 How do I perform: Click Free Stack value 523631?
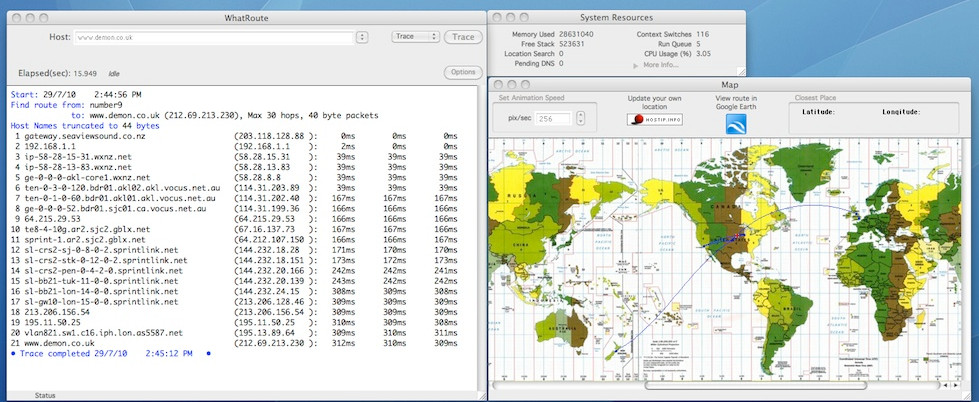tap(572, 44)
